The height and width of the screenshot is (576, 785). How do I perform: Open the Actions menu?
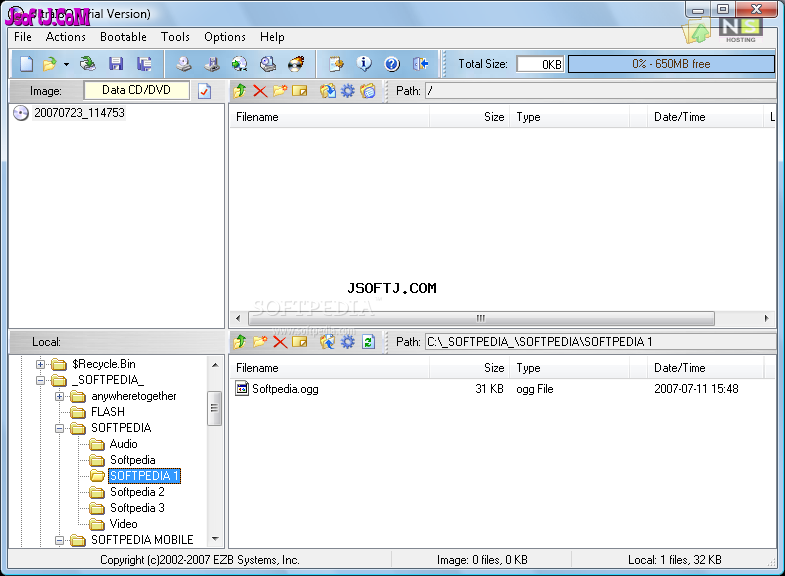coord(66,37)
